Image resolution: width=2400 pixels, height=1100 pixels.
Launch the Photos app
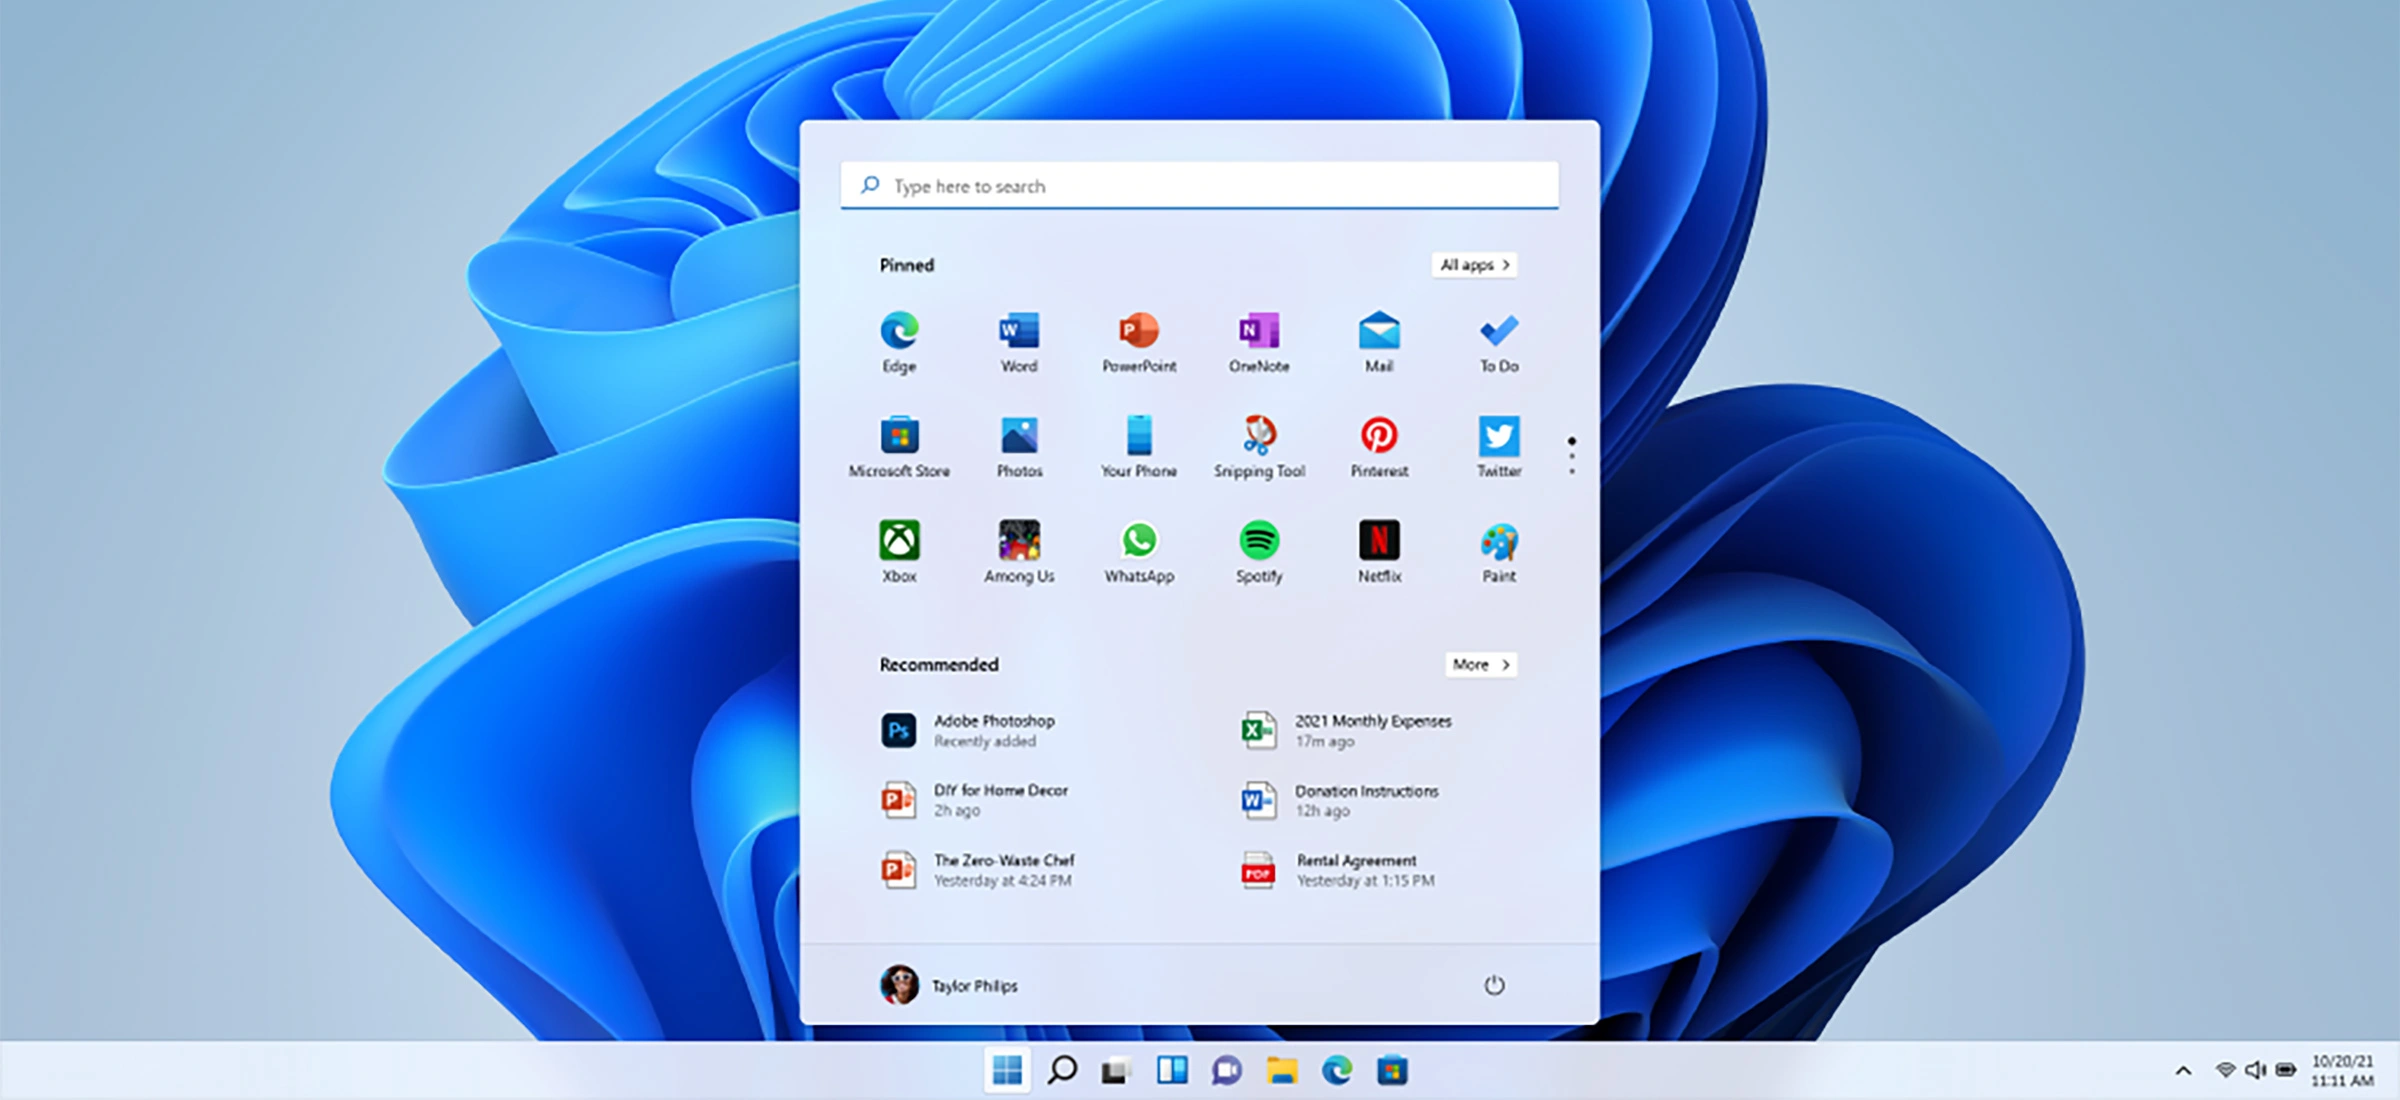[1019, 447]
